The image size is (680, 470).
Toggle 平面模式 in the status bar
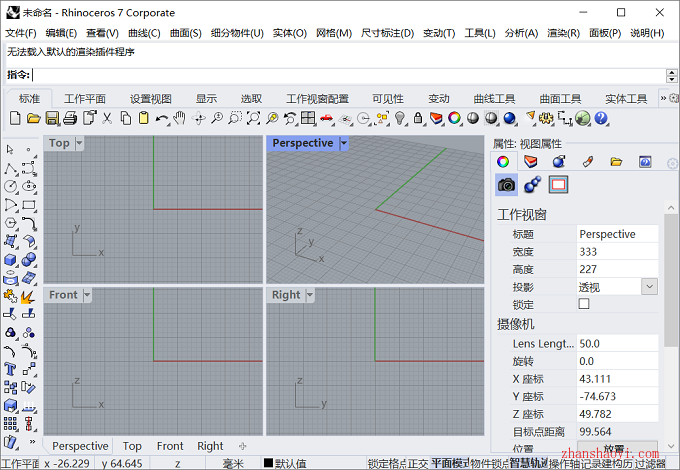(x=450, y=463)
